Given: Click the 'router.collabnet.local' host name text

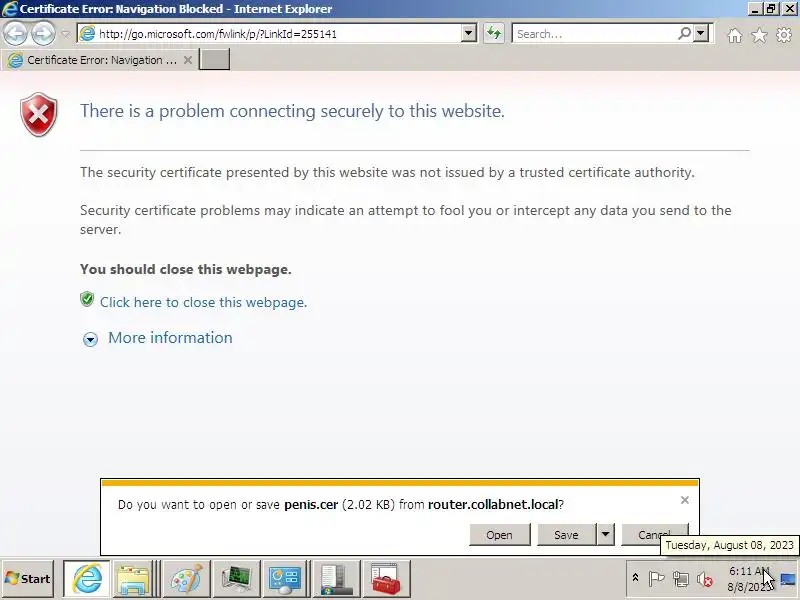Looking at the screenshot, I should (493, 505).
